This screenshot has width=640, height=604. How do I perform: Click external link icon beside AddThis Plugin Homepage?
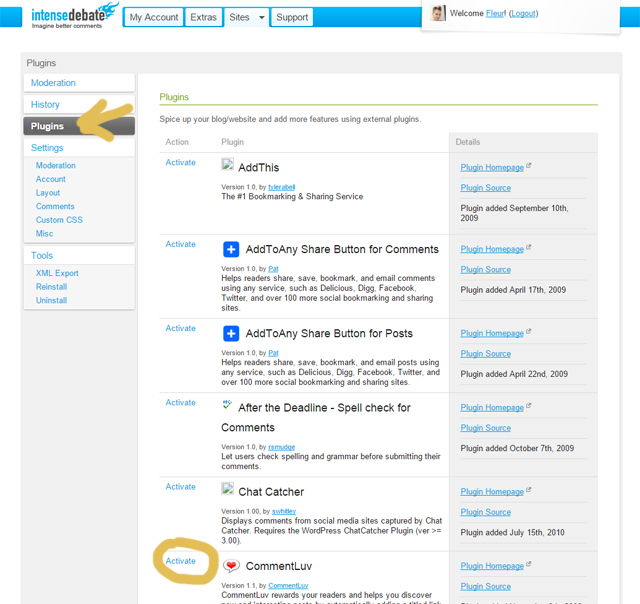click(529, 166)
